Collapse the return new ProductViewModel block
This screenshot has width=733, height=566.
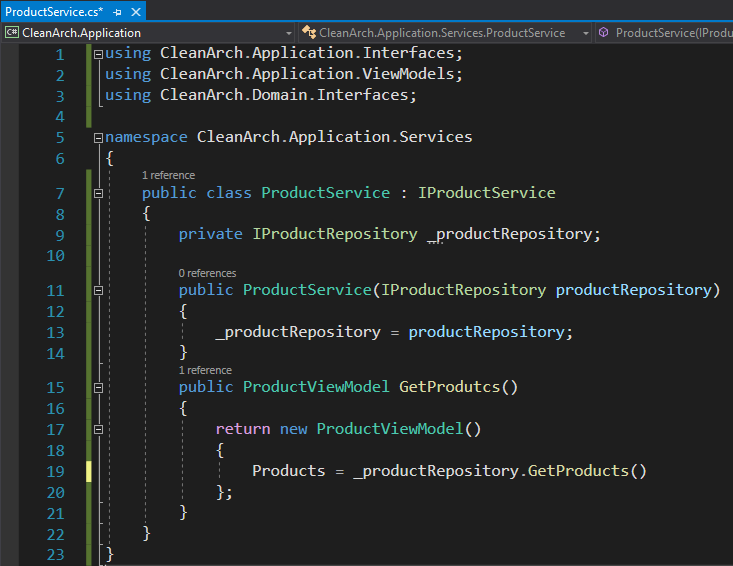[x=98, y=429]
